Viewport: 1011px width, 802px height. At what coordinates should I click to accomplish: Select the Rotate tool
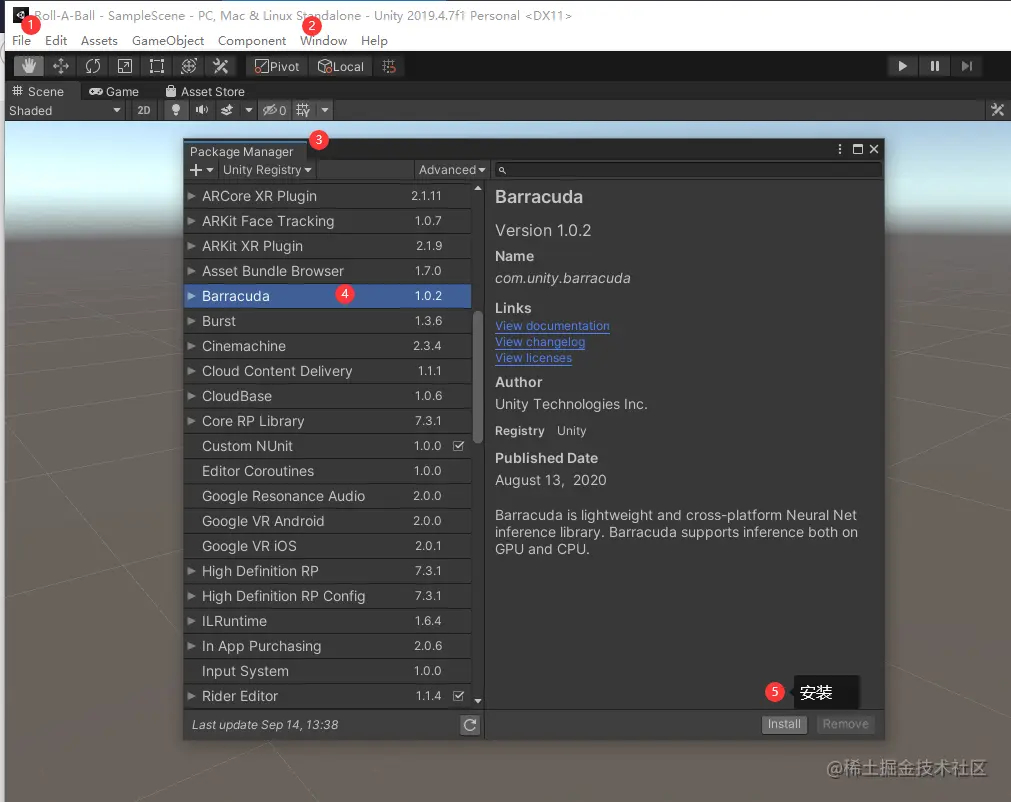[x=93, y=66]
